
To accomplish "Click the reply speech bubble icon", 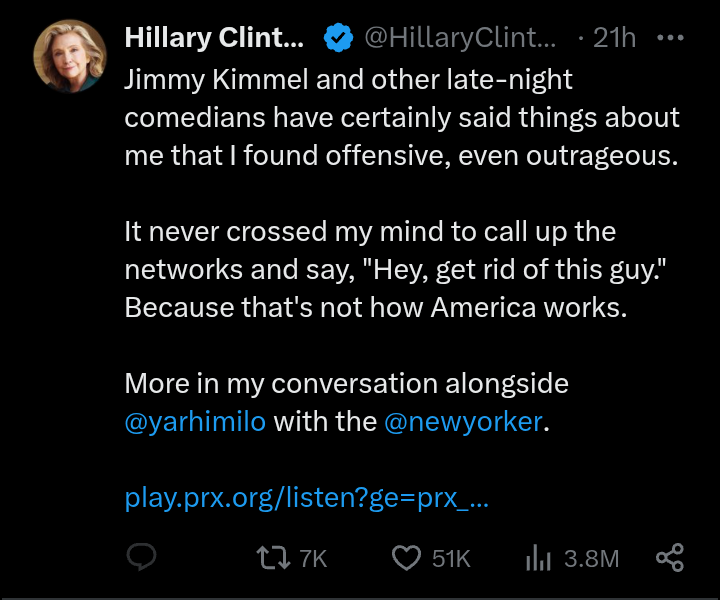I will click(x=141, y=558).
